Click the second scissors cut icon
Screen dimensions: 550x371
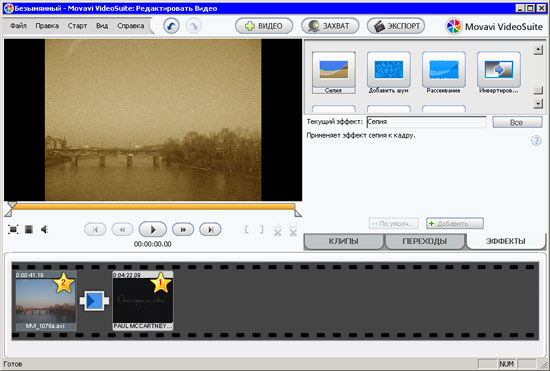(293, 230)
